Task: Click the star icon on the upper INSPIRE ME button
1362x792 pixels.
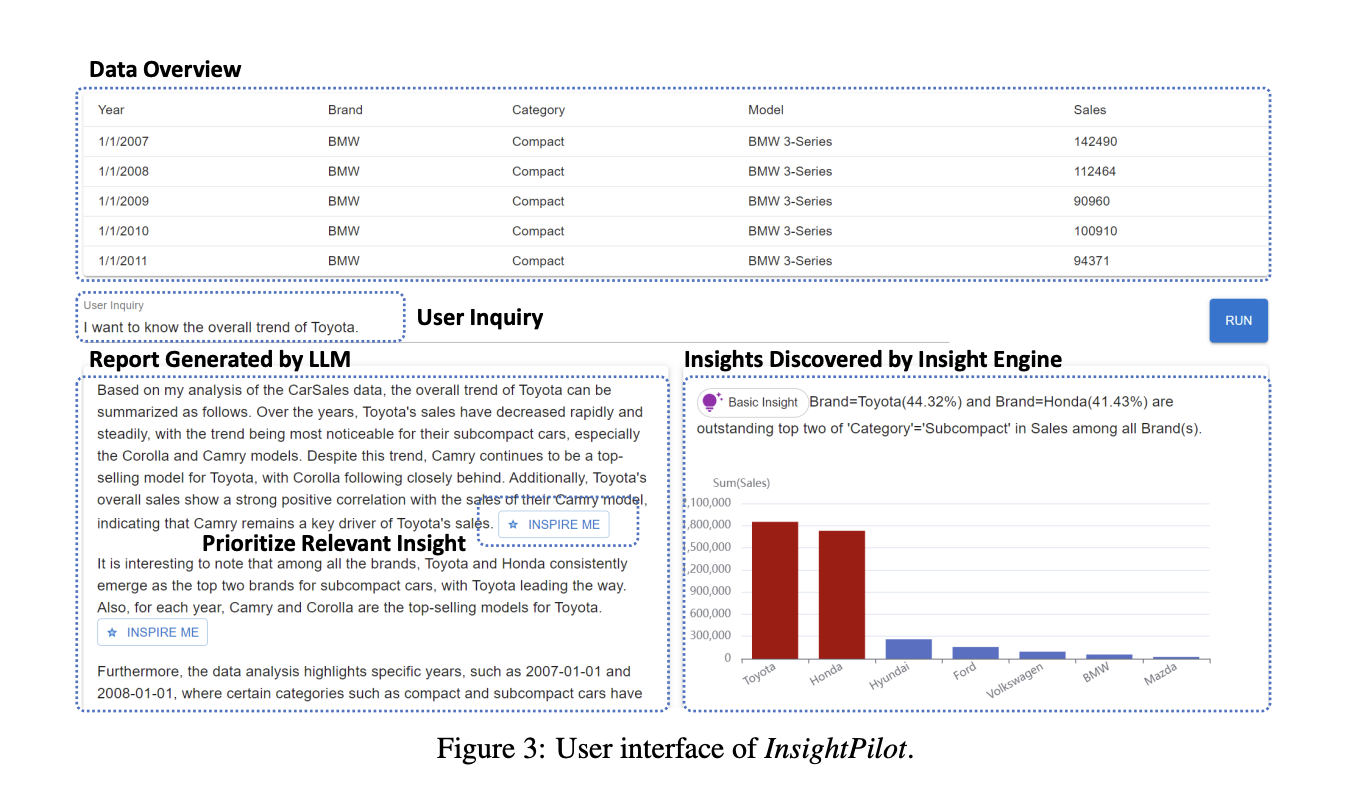Action: point(513,524)
